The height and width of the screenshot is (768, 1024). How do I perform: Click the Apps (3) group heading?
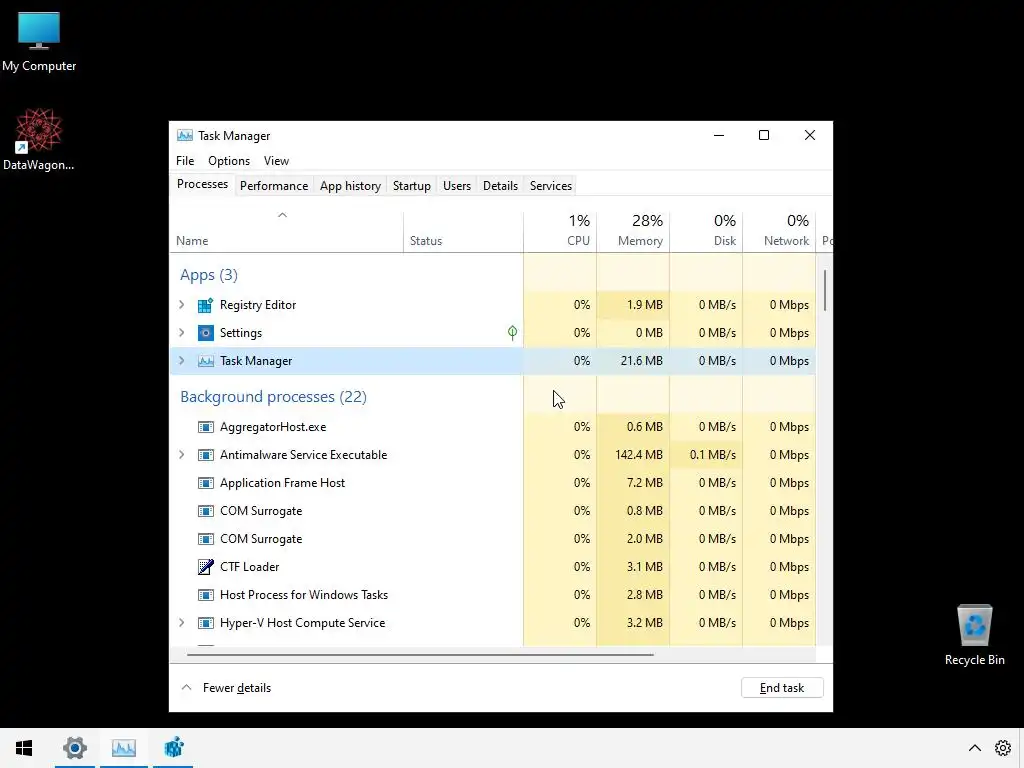coord(209,275)
